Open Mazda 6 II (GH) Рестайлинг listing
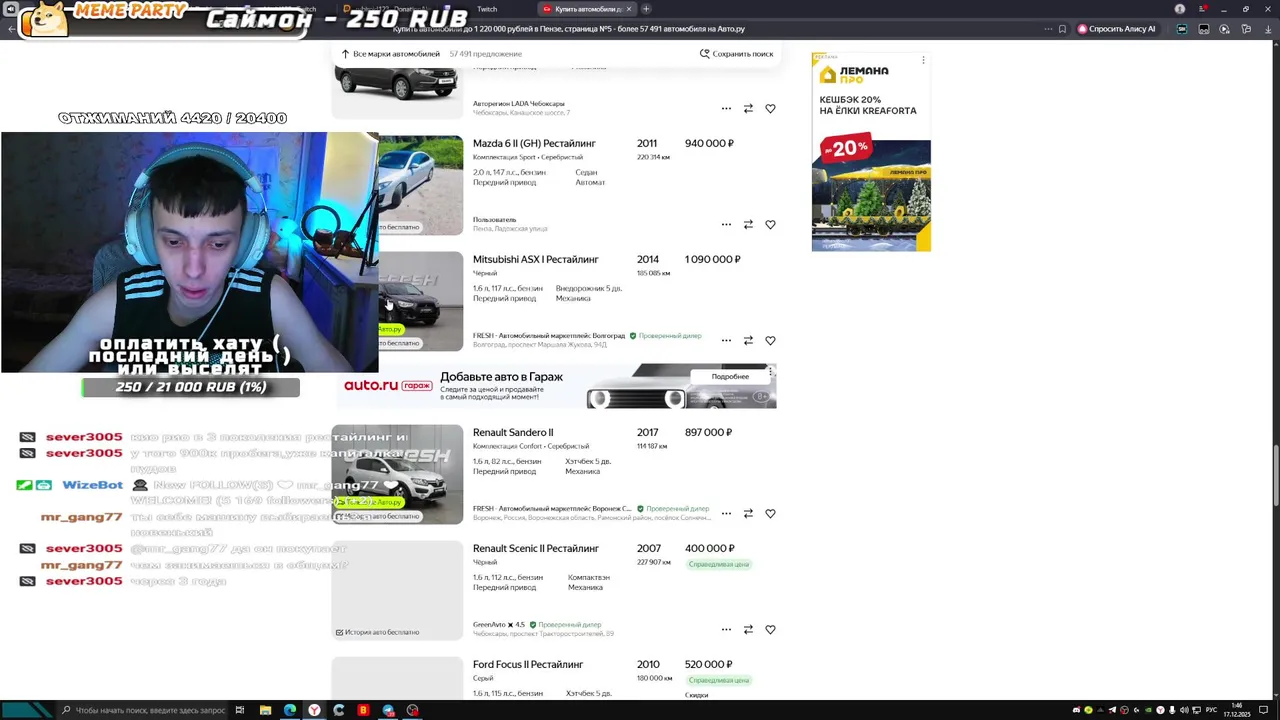The height and width of the screenshot is (720, 1280). (x=534, y=143)
